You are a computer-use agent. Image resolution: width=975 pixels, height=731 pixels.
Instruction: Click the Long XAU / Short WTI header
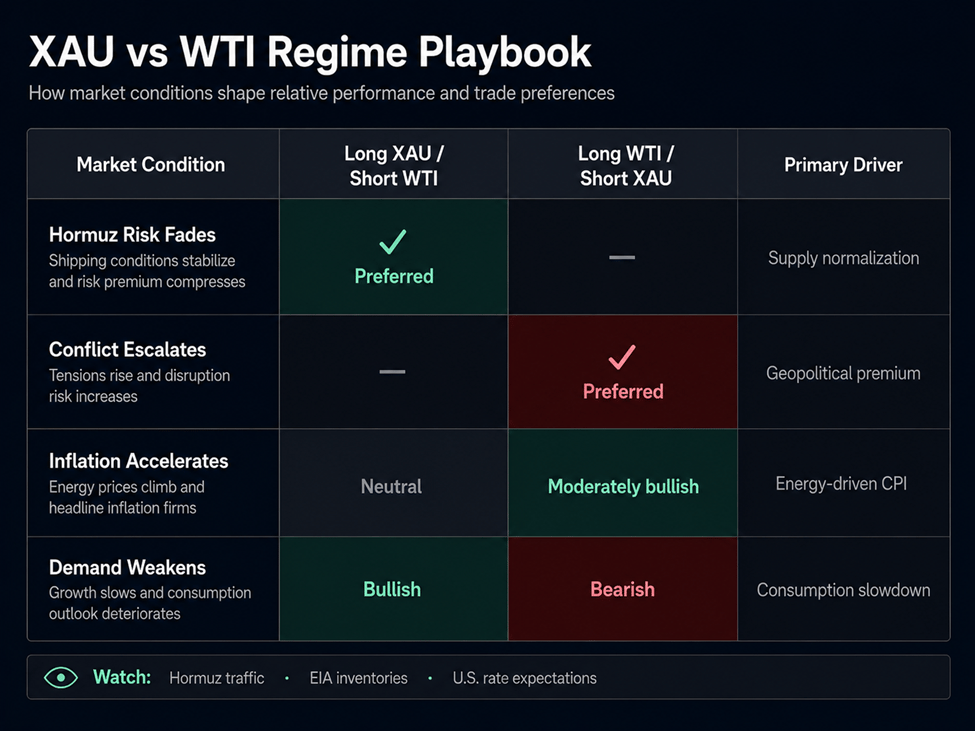pos(394,165)
